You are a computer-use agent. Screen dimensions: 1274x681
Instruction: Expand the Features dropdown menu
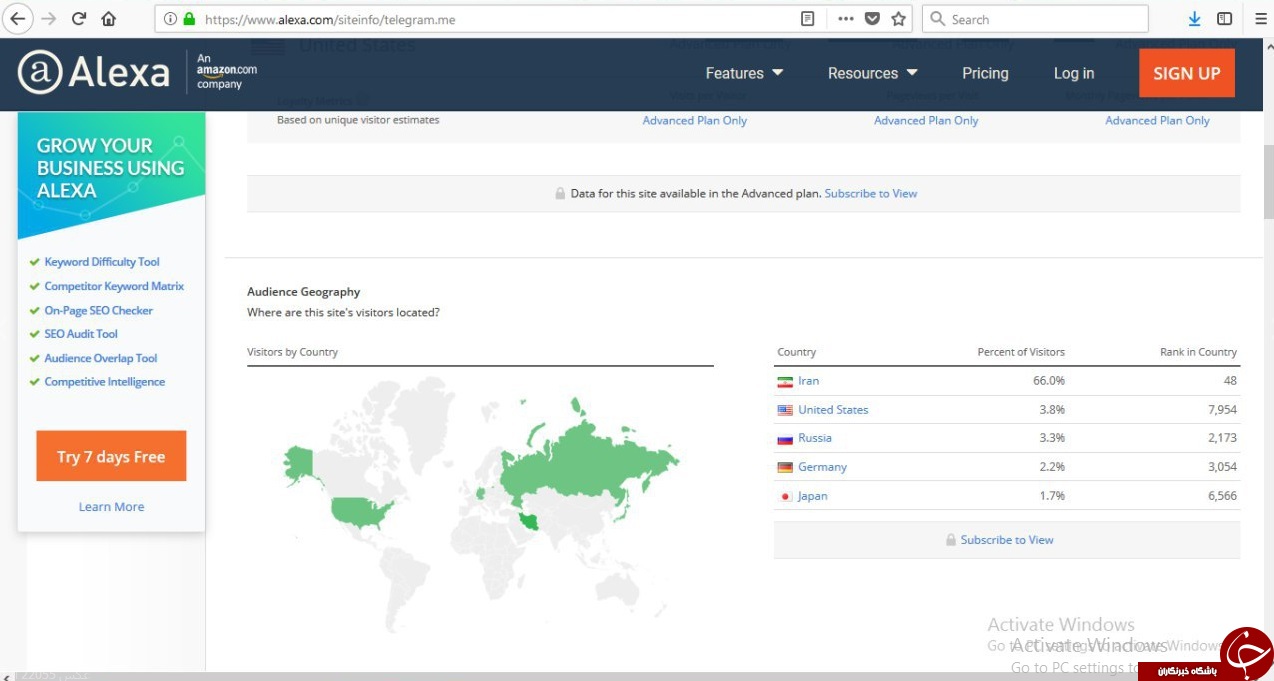744,73
